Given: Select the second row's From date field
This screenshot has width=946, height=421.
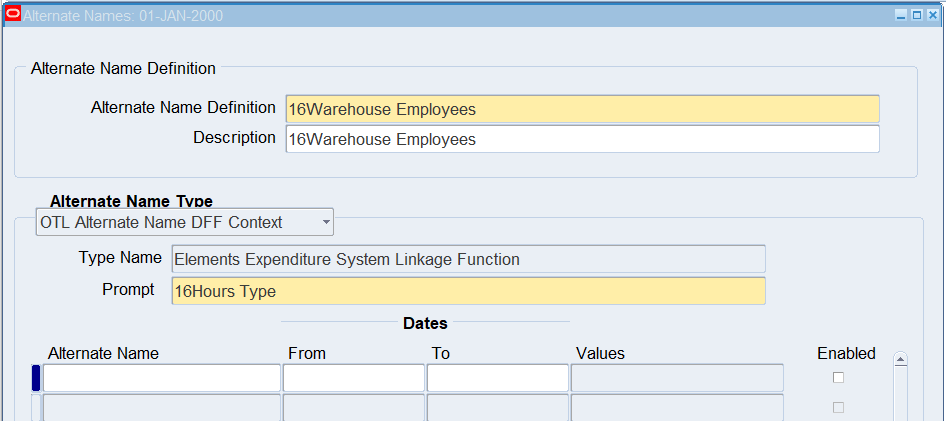Looking at the screenshot, I should [354, 408].
